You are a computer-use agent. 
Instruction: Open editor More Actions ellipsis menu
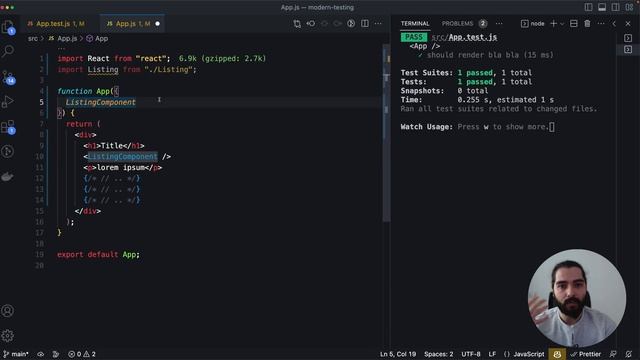(x=378, y=24)
